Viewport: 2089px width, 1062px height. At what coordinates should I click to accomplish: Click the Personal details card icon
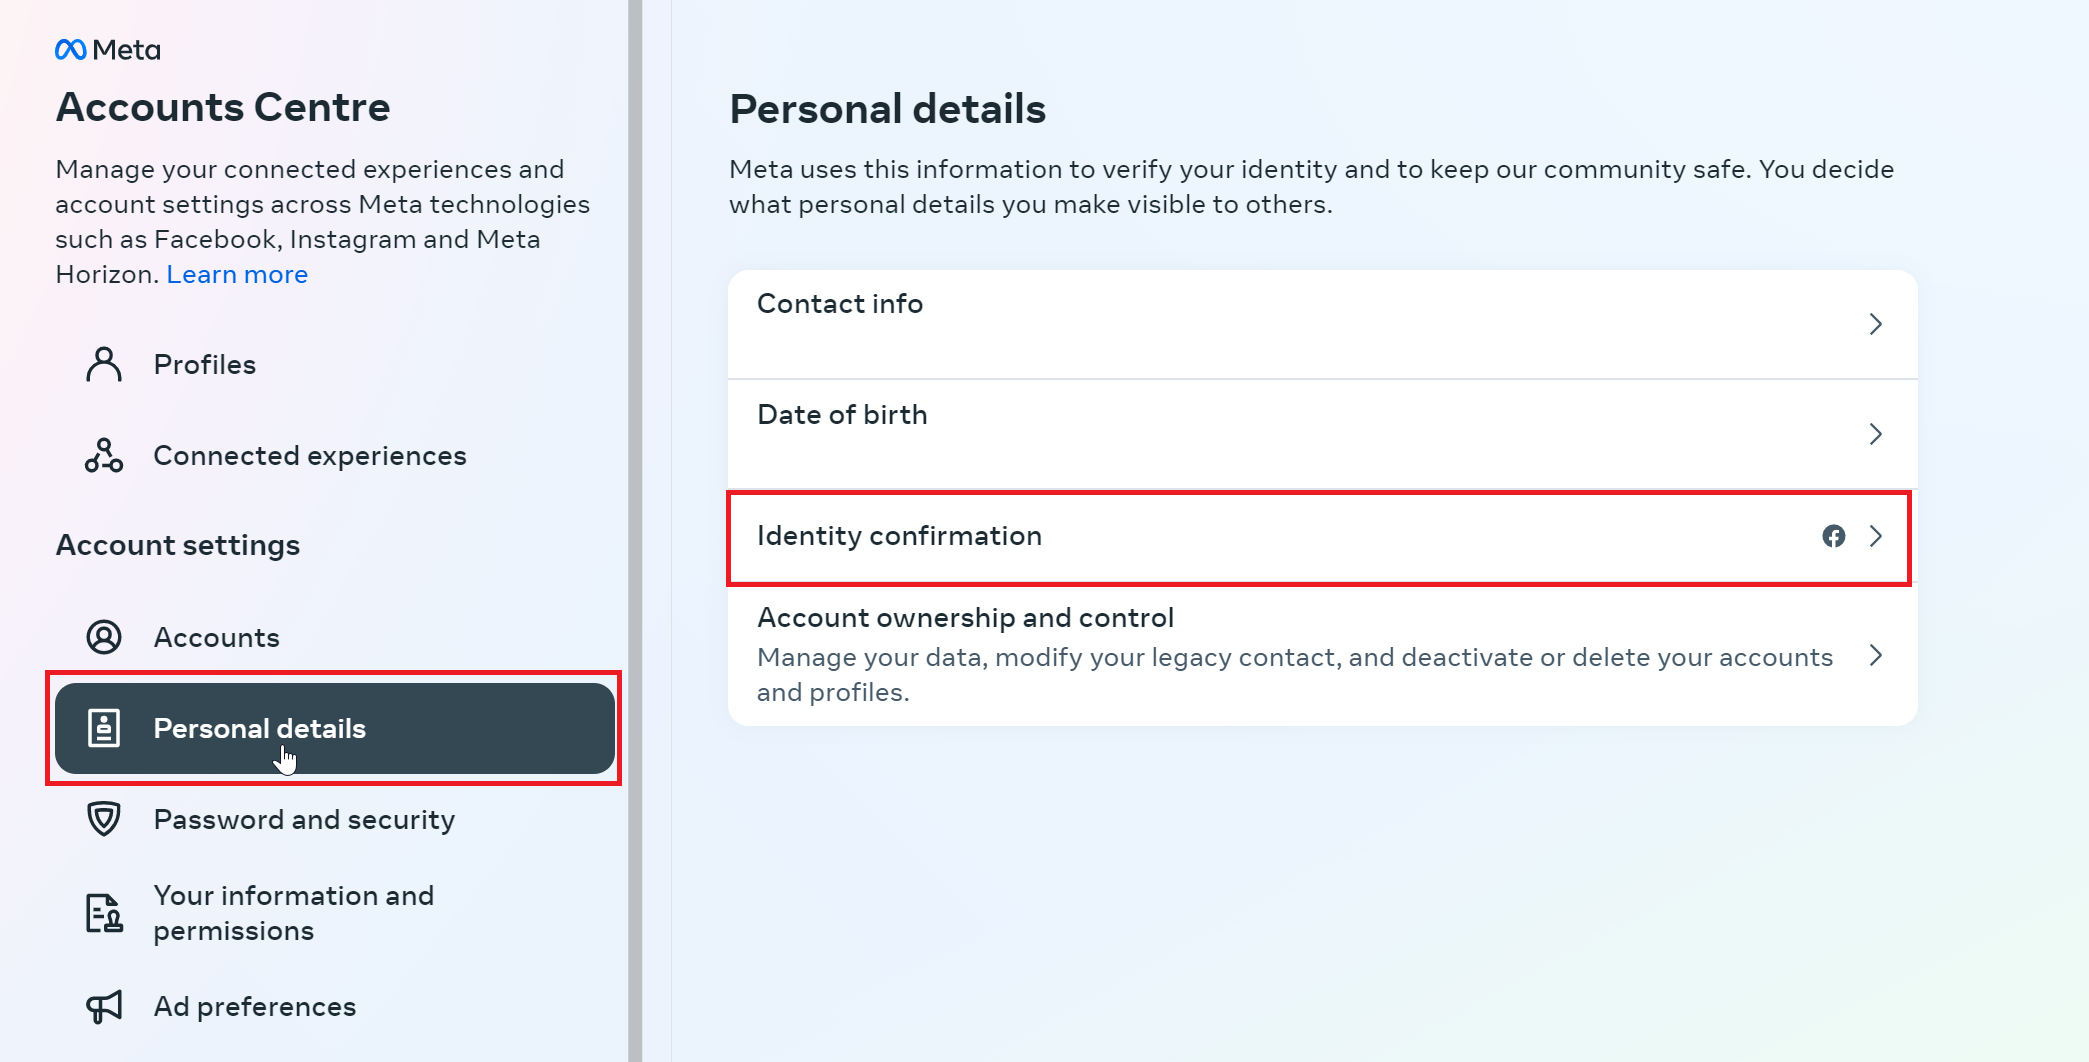[103, 728]
